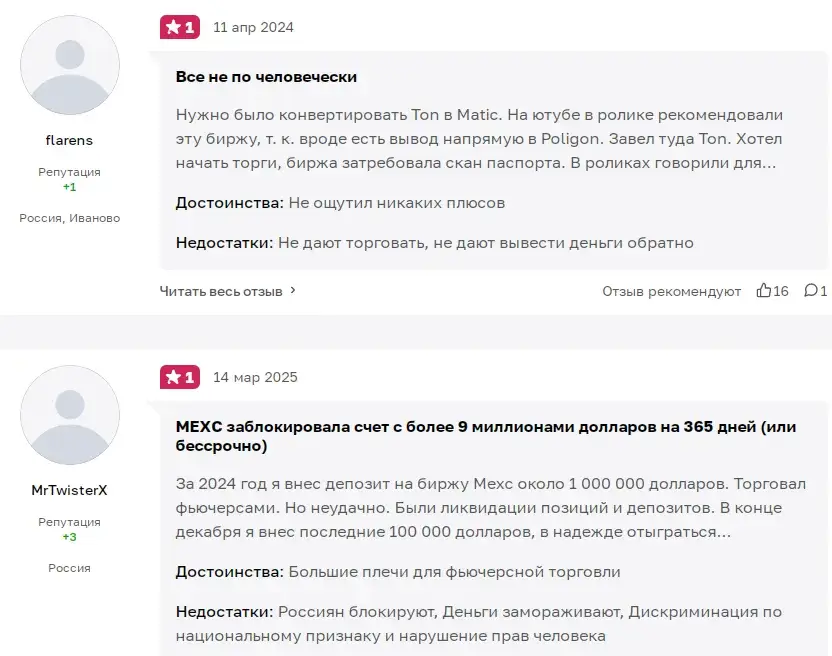
Task: Click the Отзыв рекомендуют label
Action: tap(671, 291)
